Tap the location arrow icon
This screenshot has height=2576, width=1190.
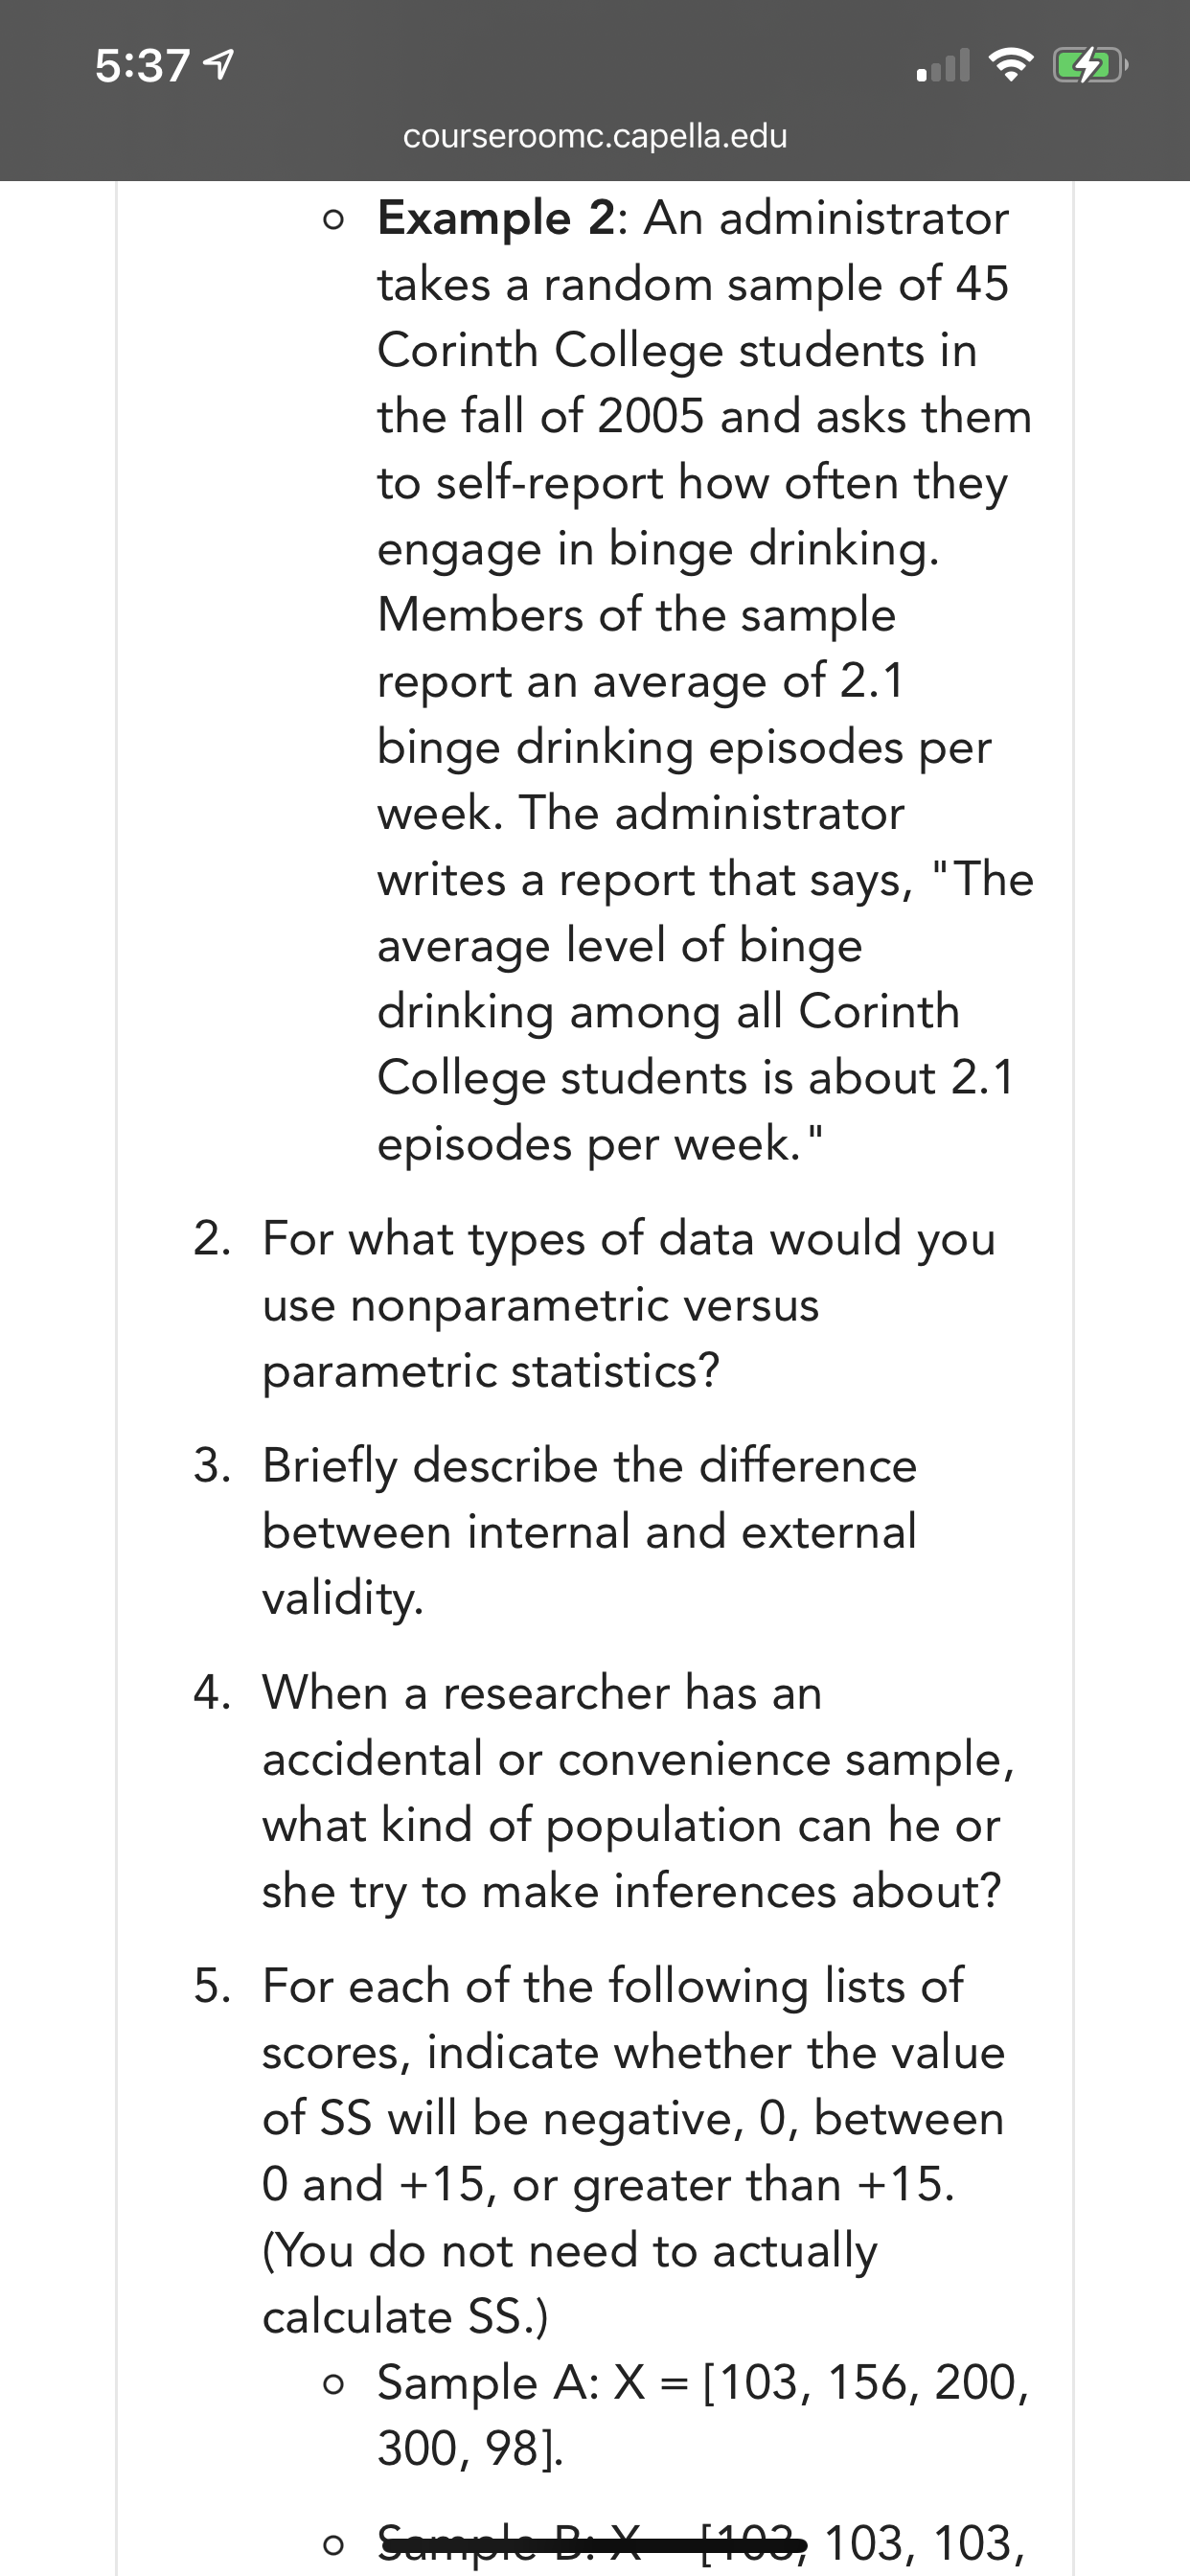(219, 66)
